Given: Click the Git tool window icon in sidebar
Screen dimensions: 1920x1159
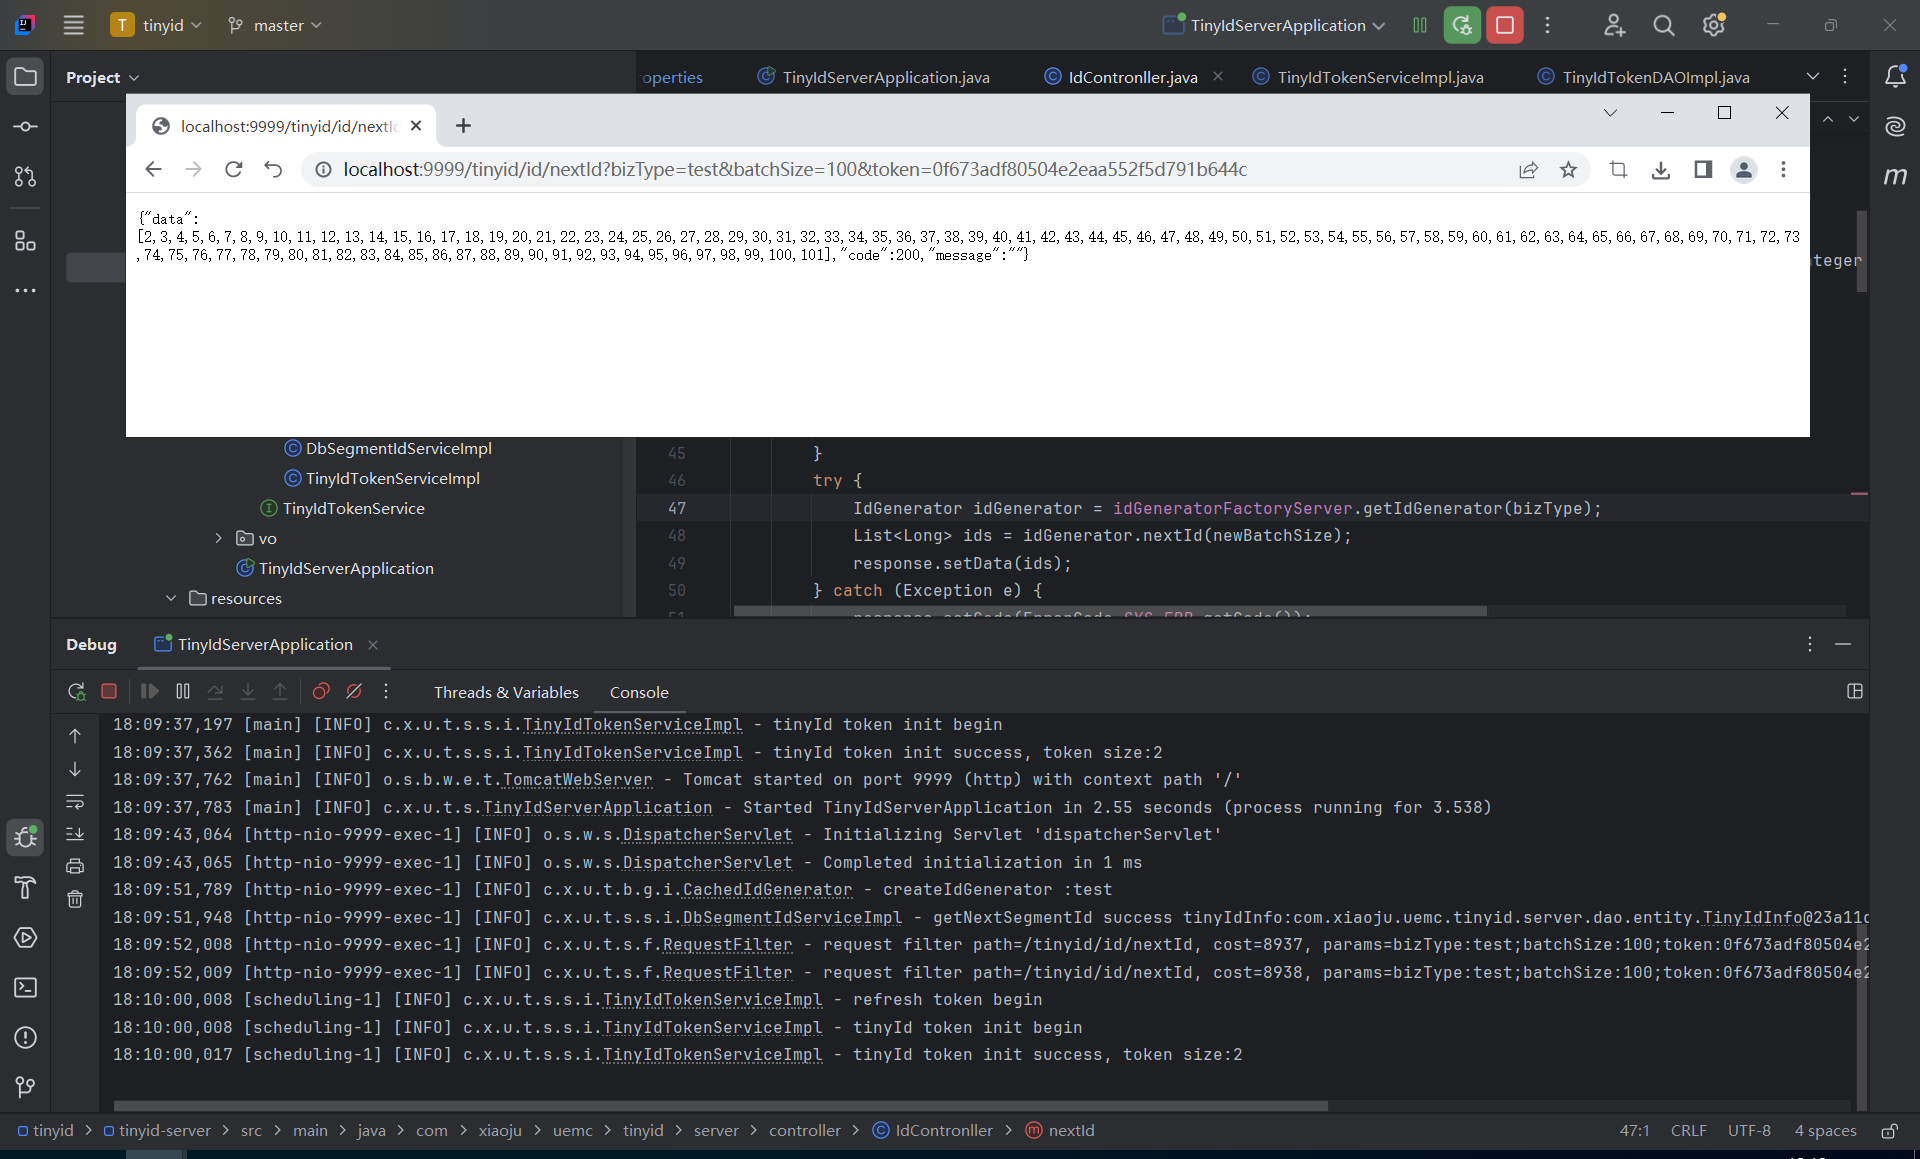Looking at the screenshot, I should 25,1086.
